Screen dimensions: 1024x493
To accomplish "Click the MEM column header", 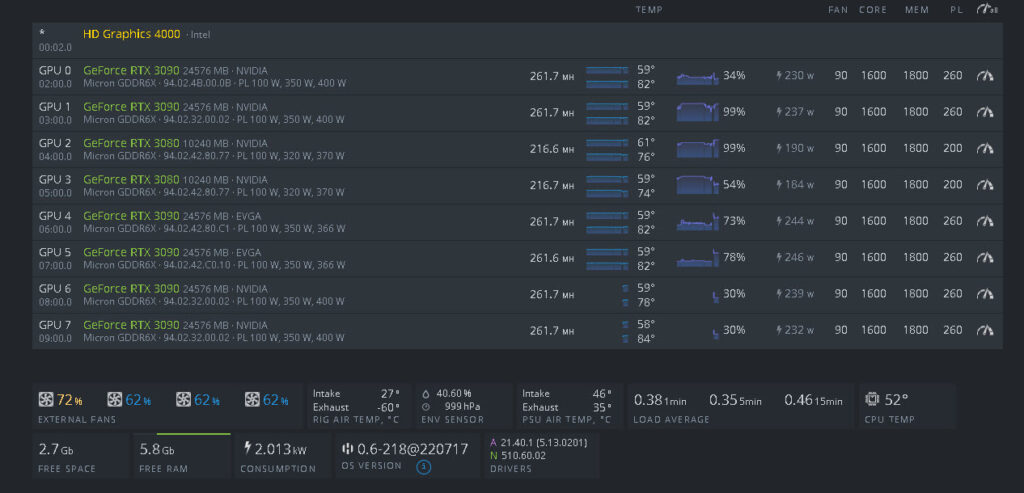I will [917, 10].
